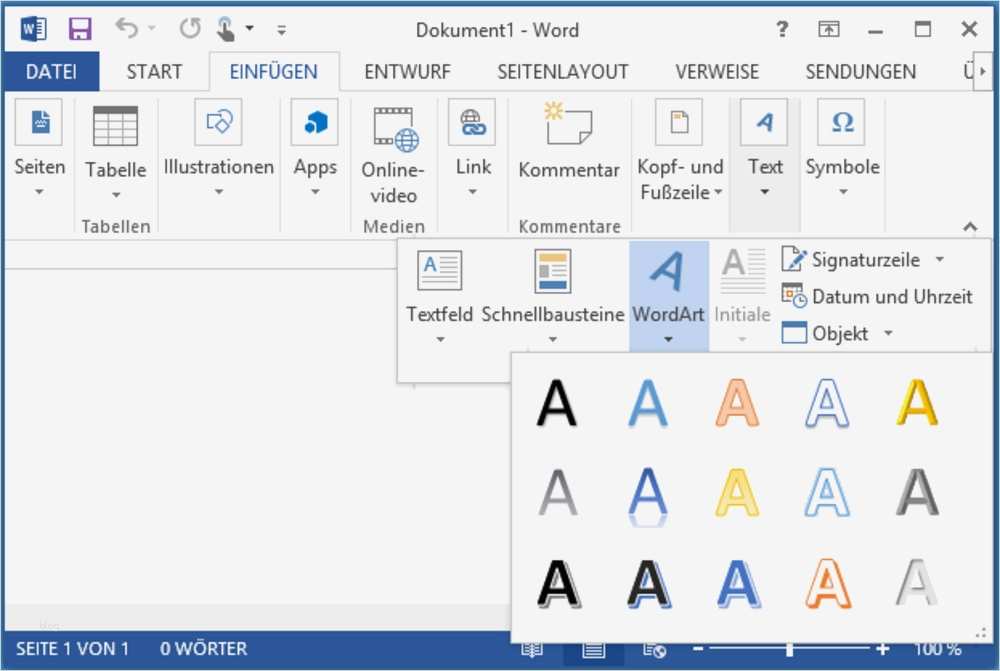The width and height of the screenshot is (1000, 671).
Task: Choose light gray WordArt in second row
Action: point(557,492)
